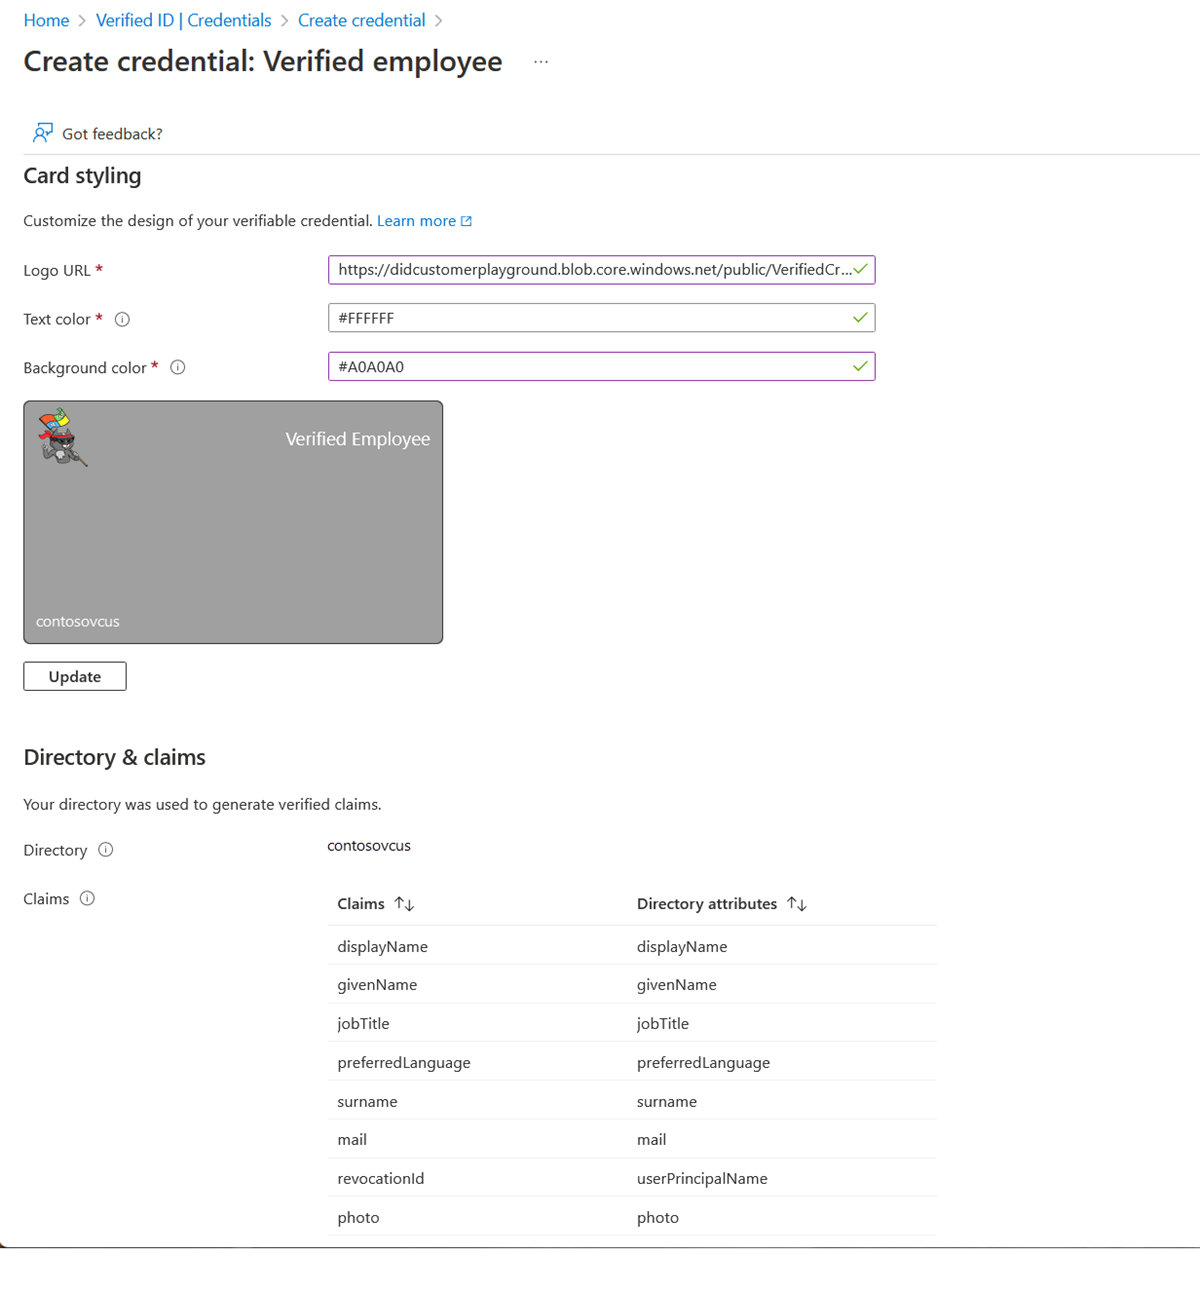Click the Verified Employee card preview title
Screen dimensions: 1200x1293
pyautogui.click(x=358, y=439)
